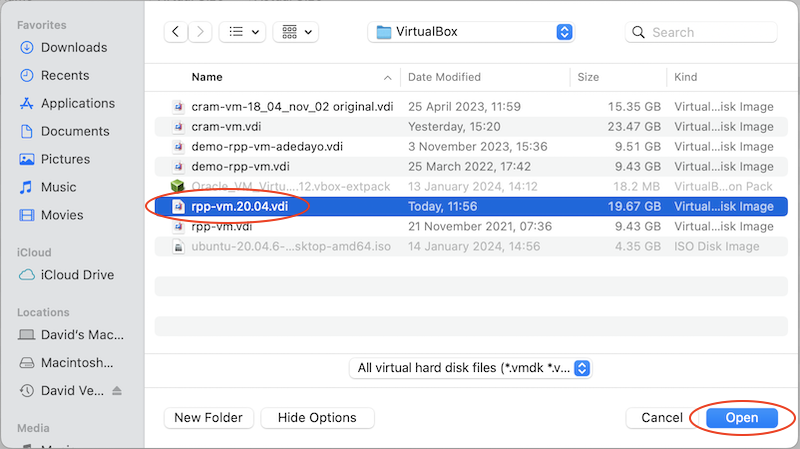
Task: Open Downloads in the sidebar
Action: click(74, 47)
